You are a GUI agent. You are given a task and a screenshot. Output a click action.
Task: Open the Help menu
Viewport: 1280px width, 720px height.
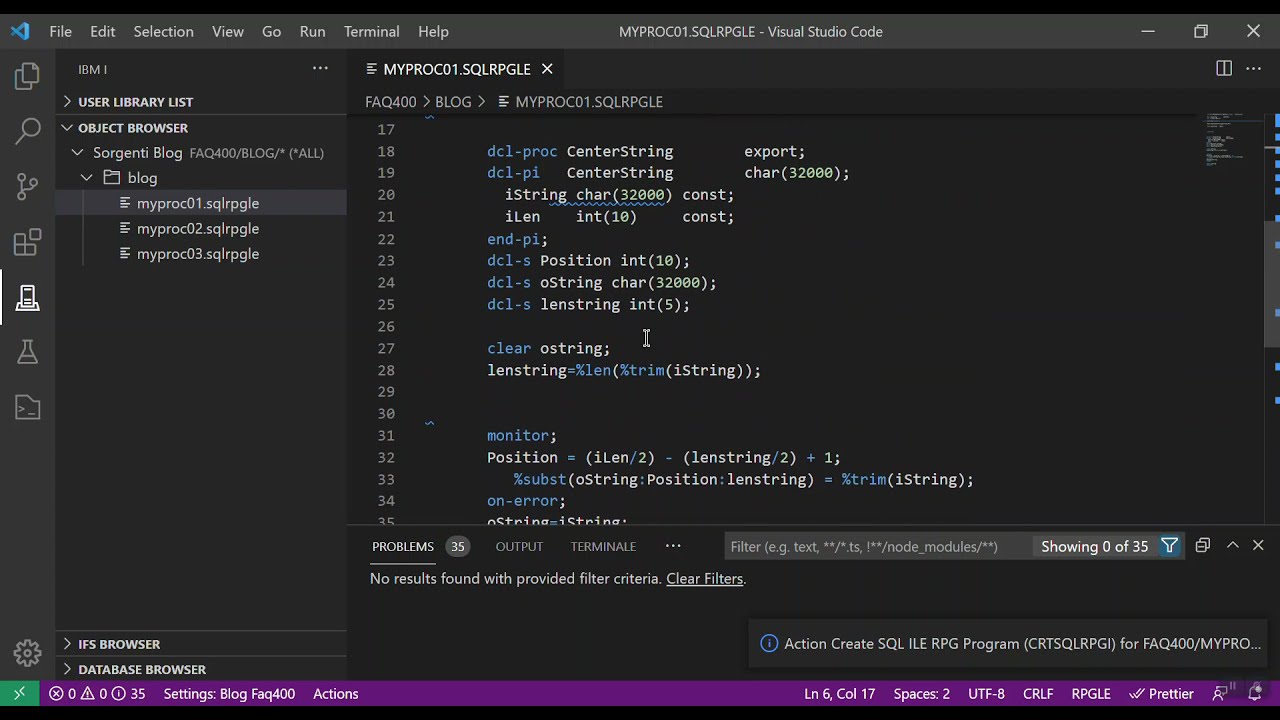(x=433, y=31)
